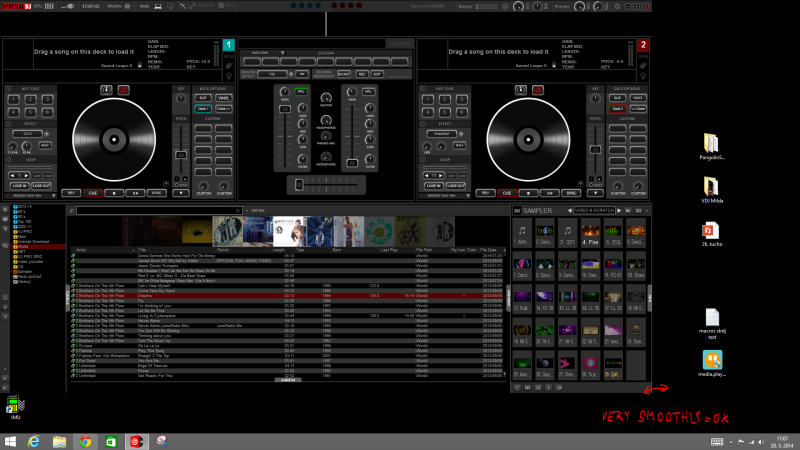This screenshot has height=450, width=800.
Task: Toggle VINYL mode on deck 1
Action: (x=223, y=98)
